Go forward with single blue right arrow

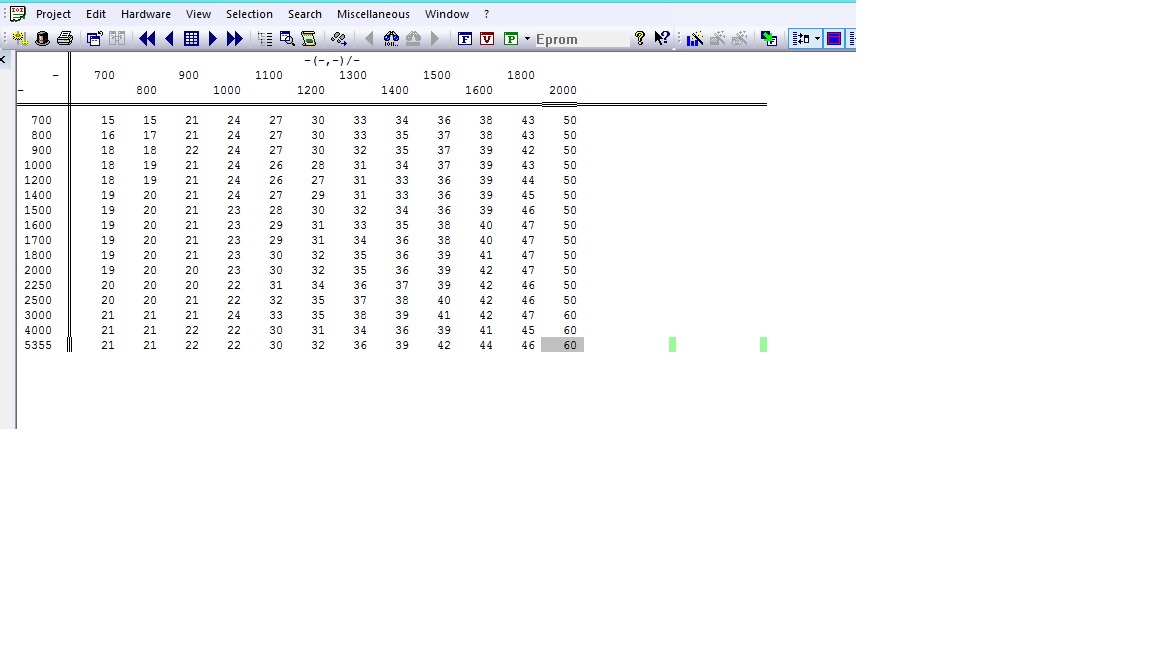pyautogui.click(x=213, y=39)
